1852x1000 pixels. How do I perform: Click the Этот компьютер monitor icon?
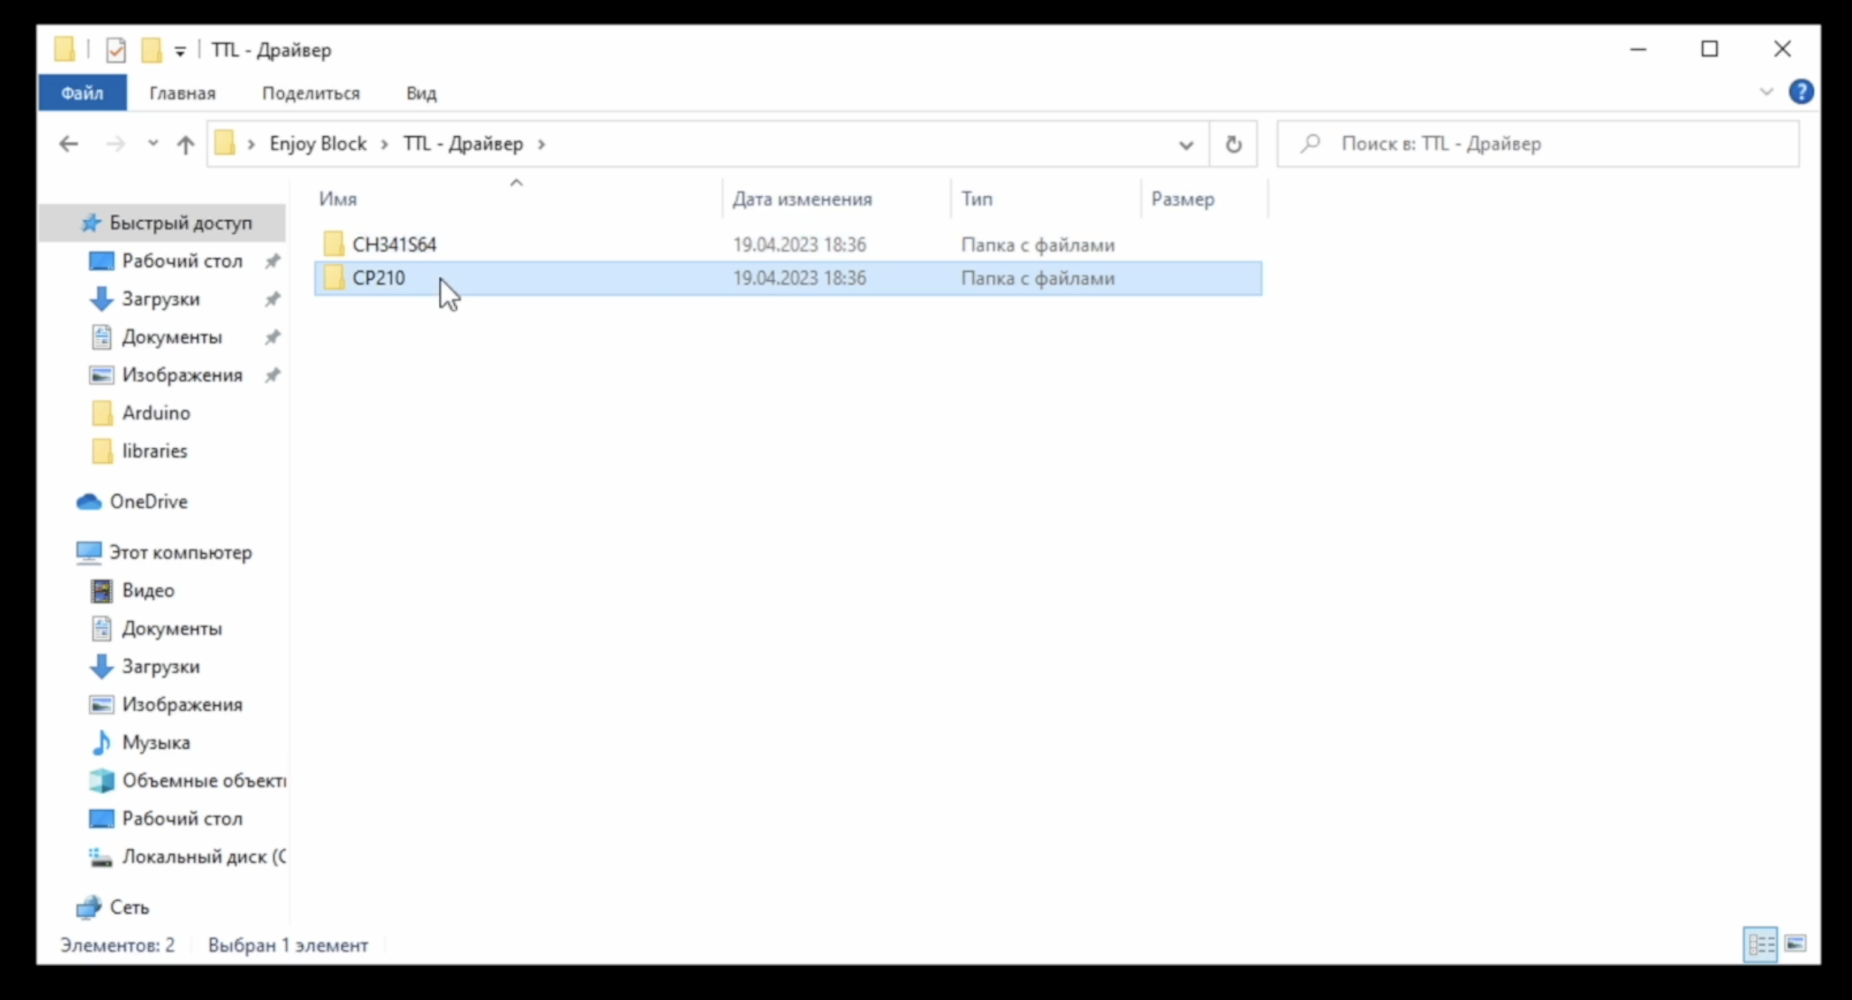(89, 552)
